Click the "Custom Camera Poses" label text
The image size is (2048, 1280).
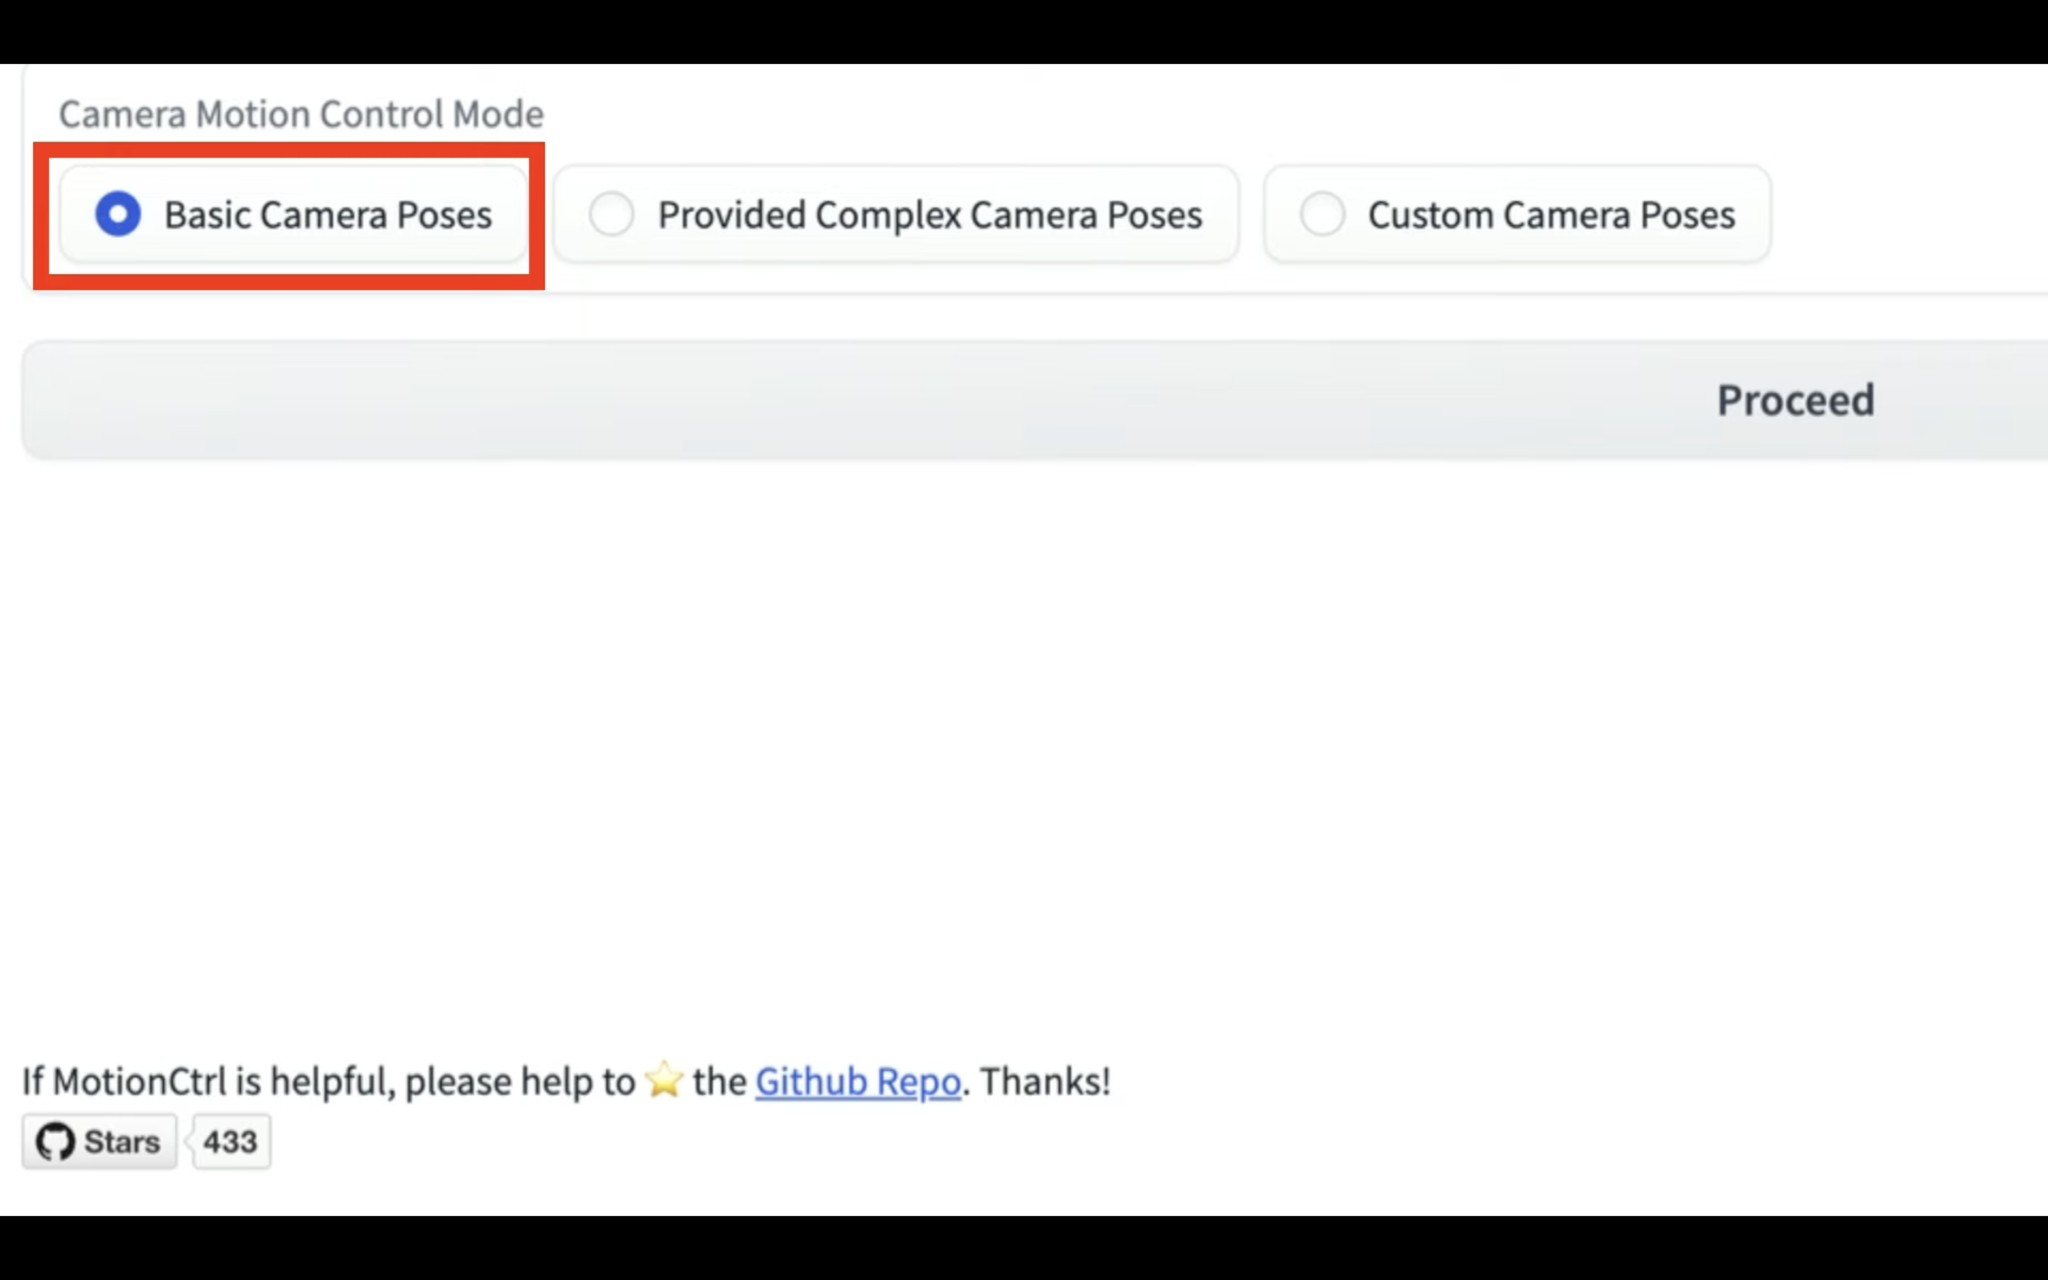pyautogui.click(x=1551, y=215)
